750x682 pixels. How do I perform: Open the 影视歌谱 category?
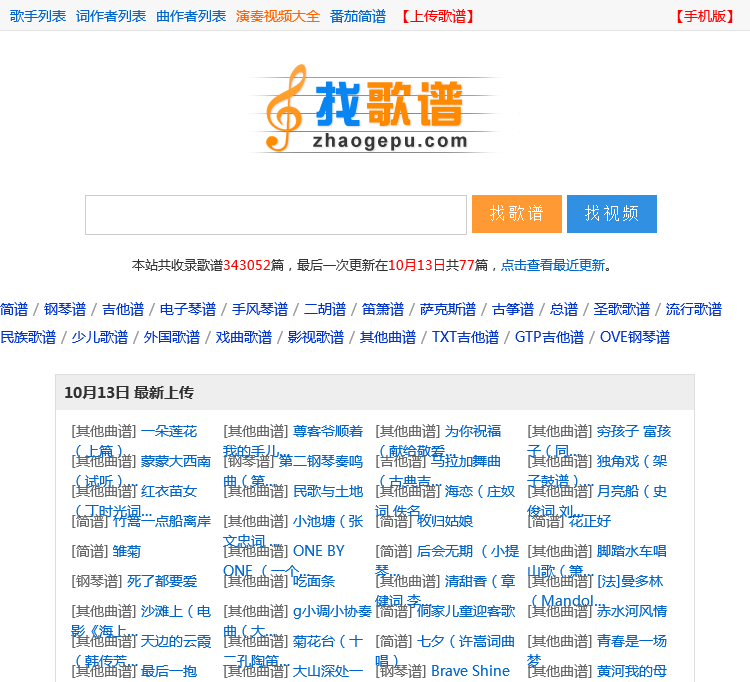point(316,337)
